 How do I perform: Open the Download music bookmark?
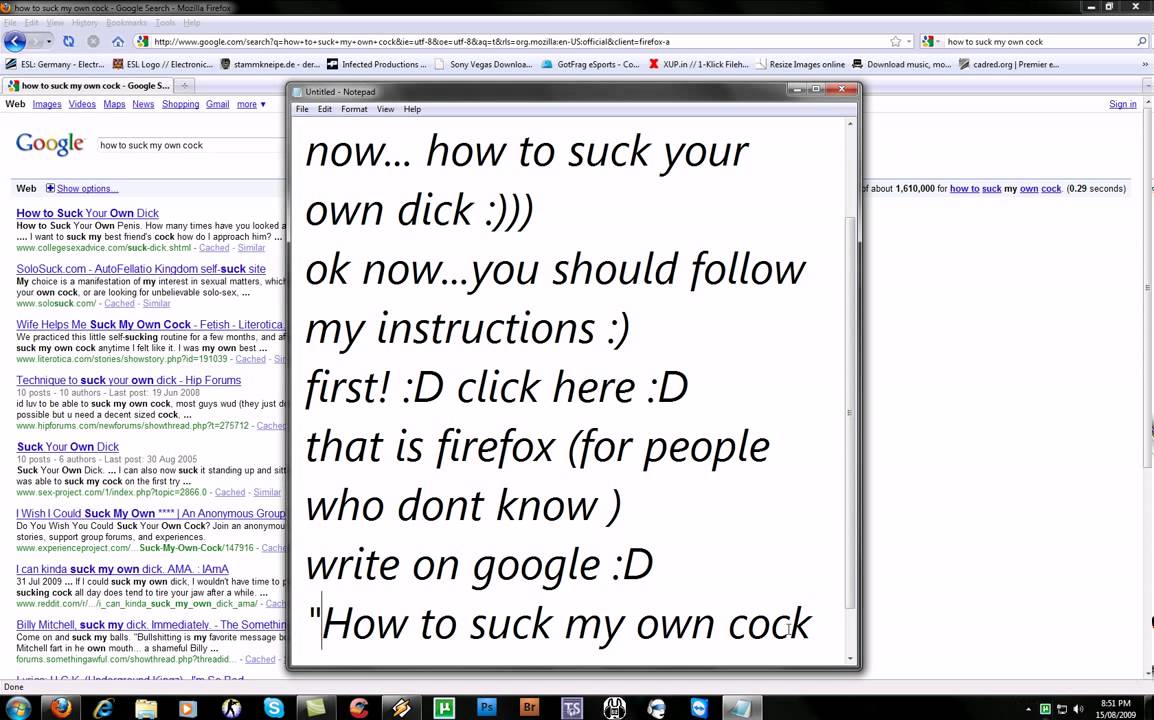[x=901, y=65]
